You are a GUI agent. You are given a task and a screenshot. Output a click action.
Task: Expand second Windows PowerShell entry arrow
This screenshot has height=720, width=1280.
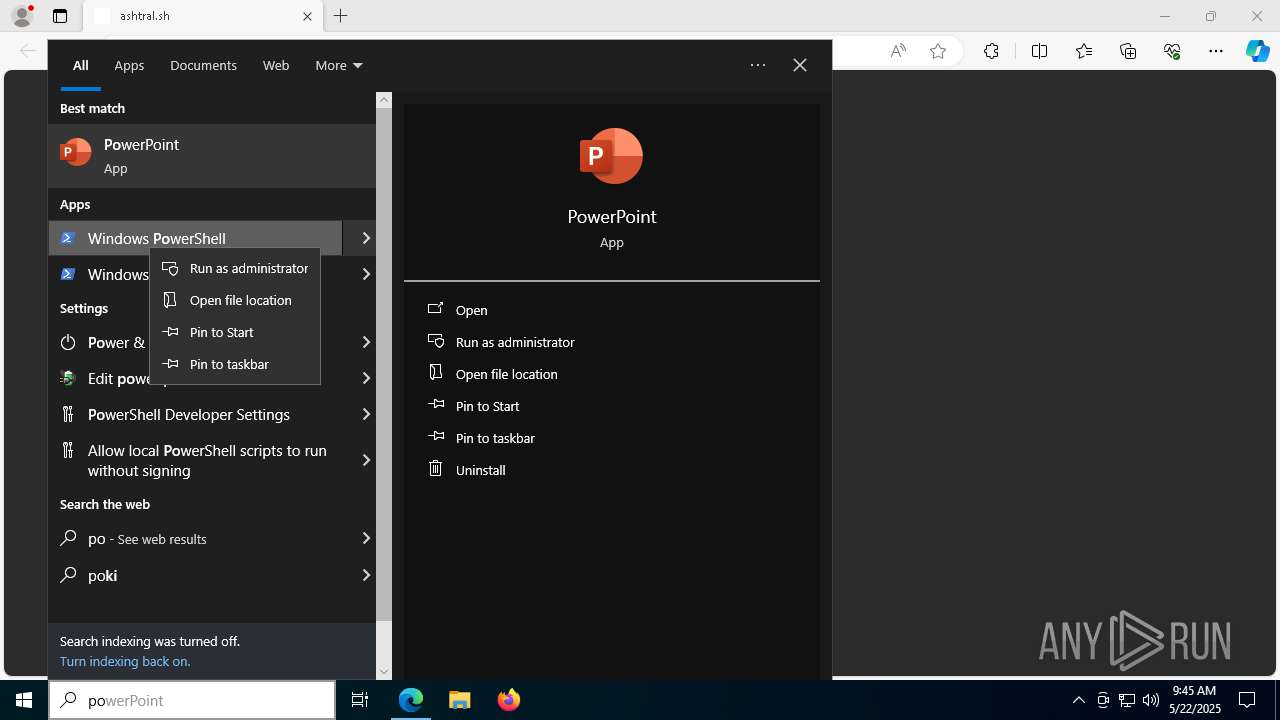pyautogui.click(x=365, y=274)
